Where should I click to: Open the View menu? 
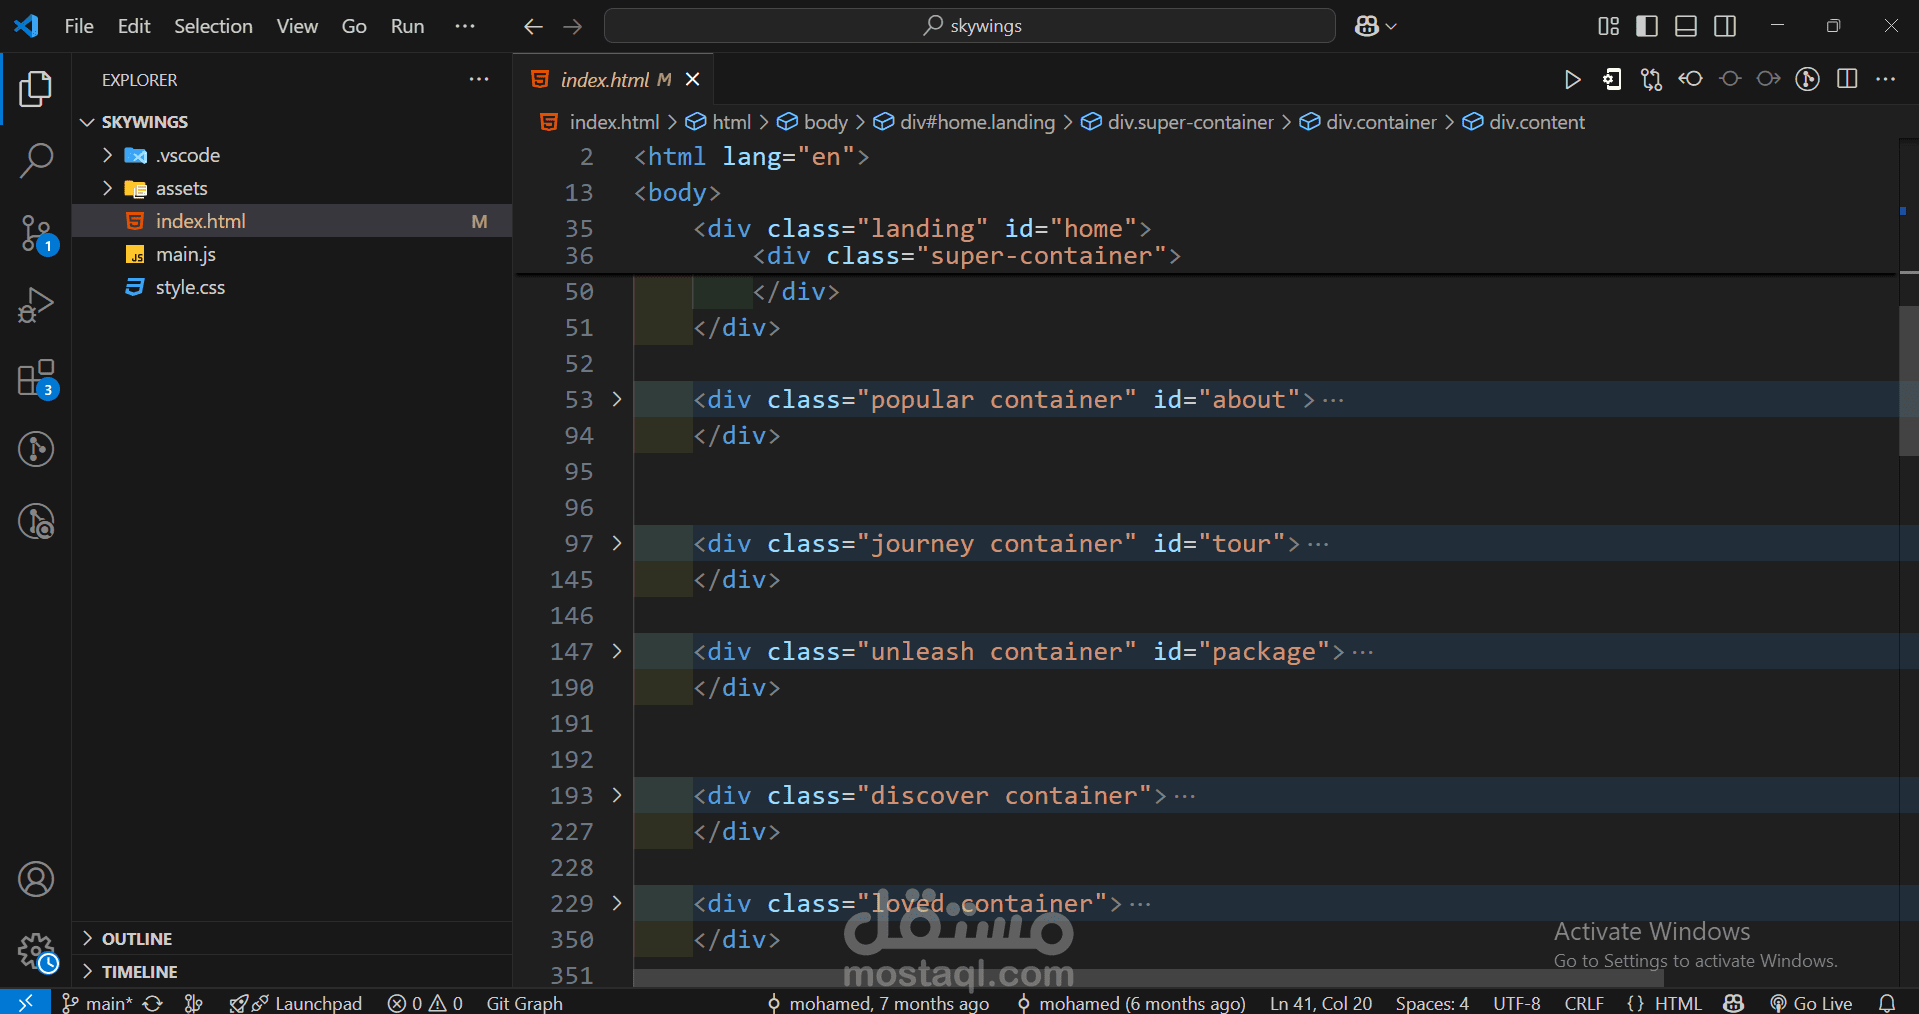297,26
